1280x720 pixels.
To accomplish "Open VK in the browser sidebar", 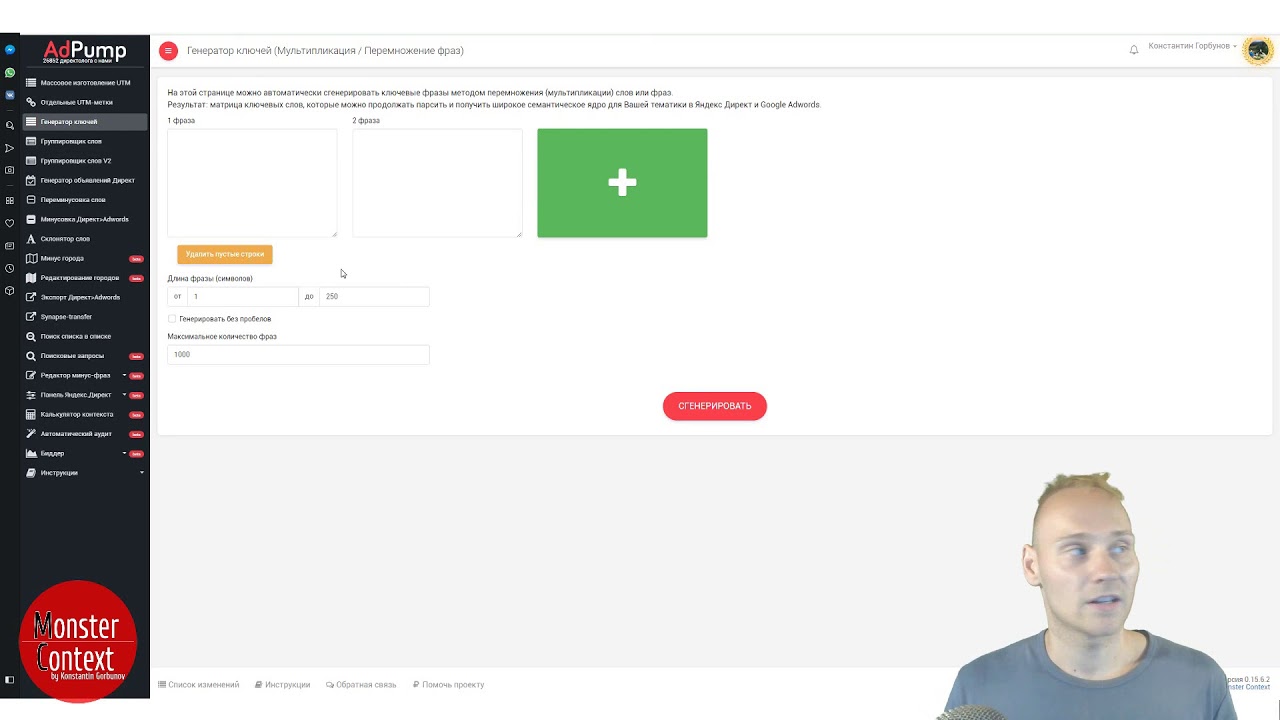I will point(10,95).
